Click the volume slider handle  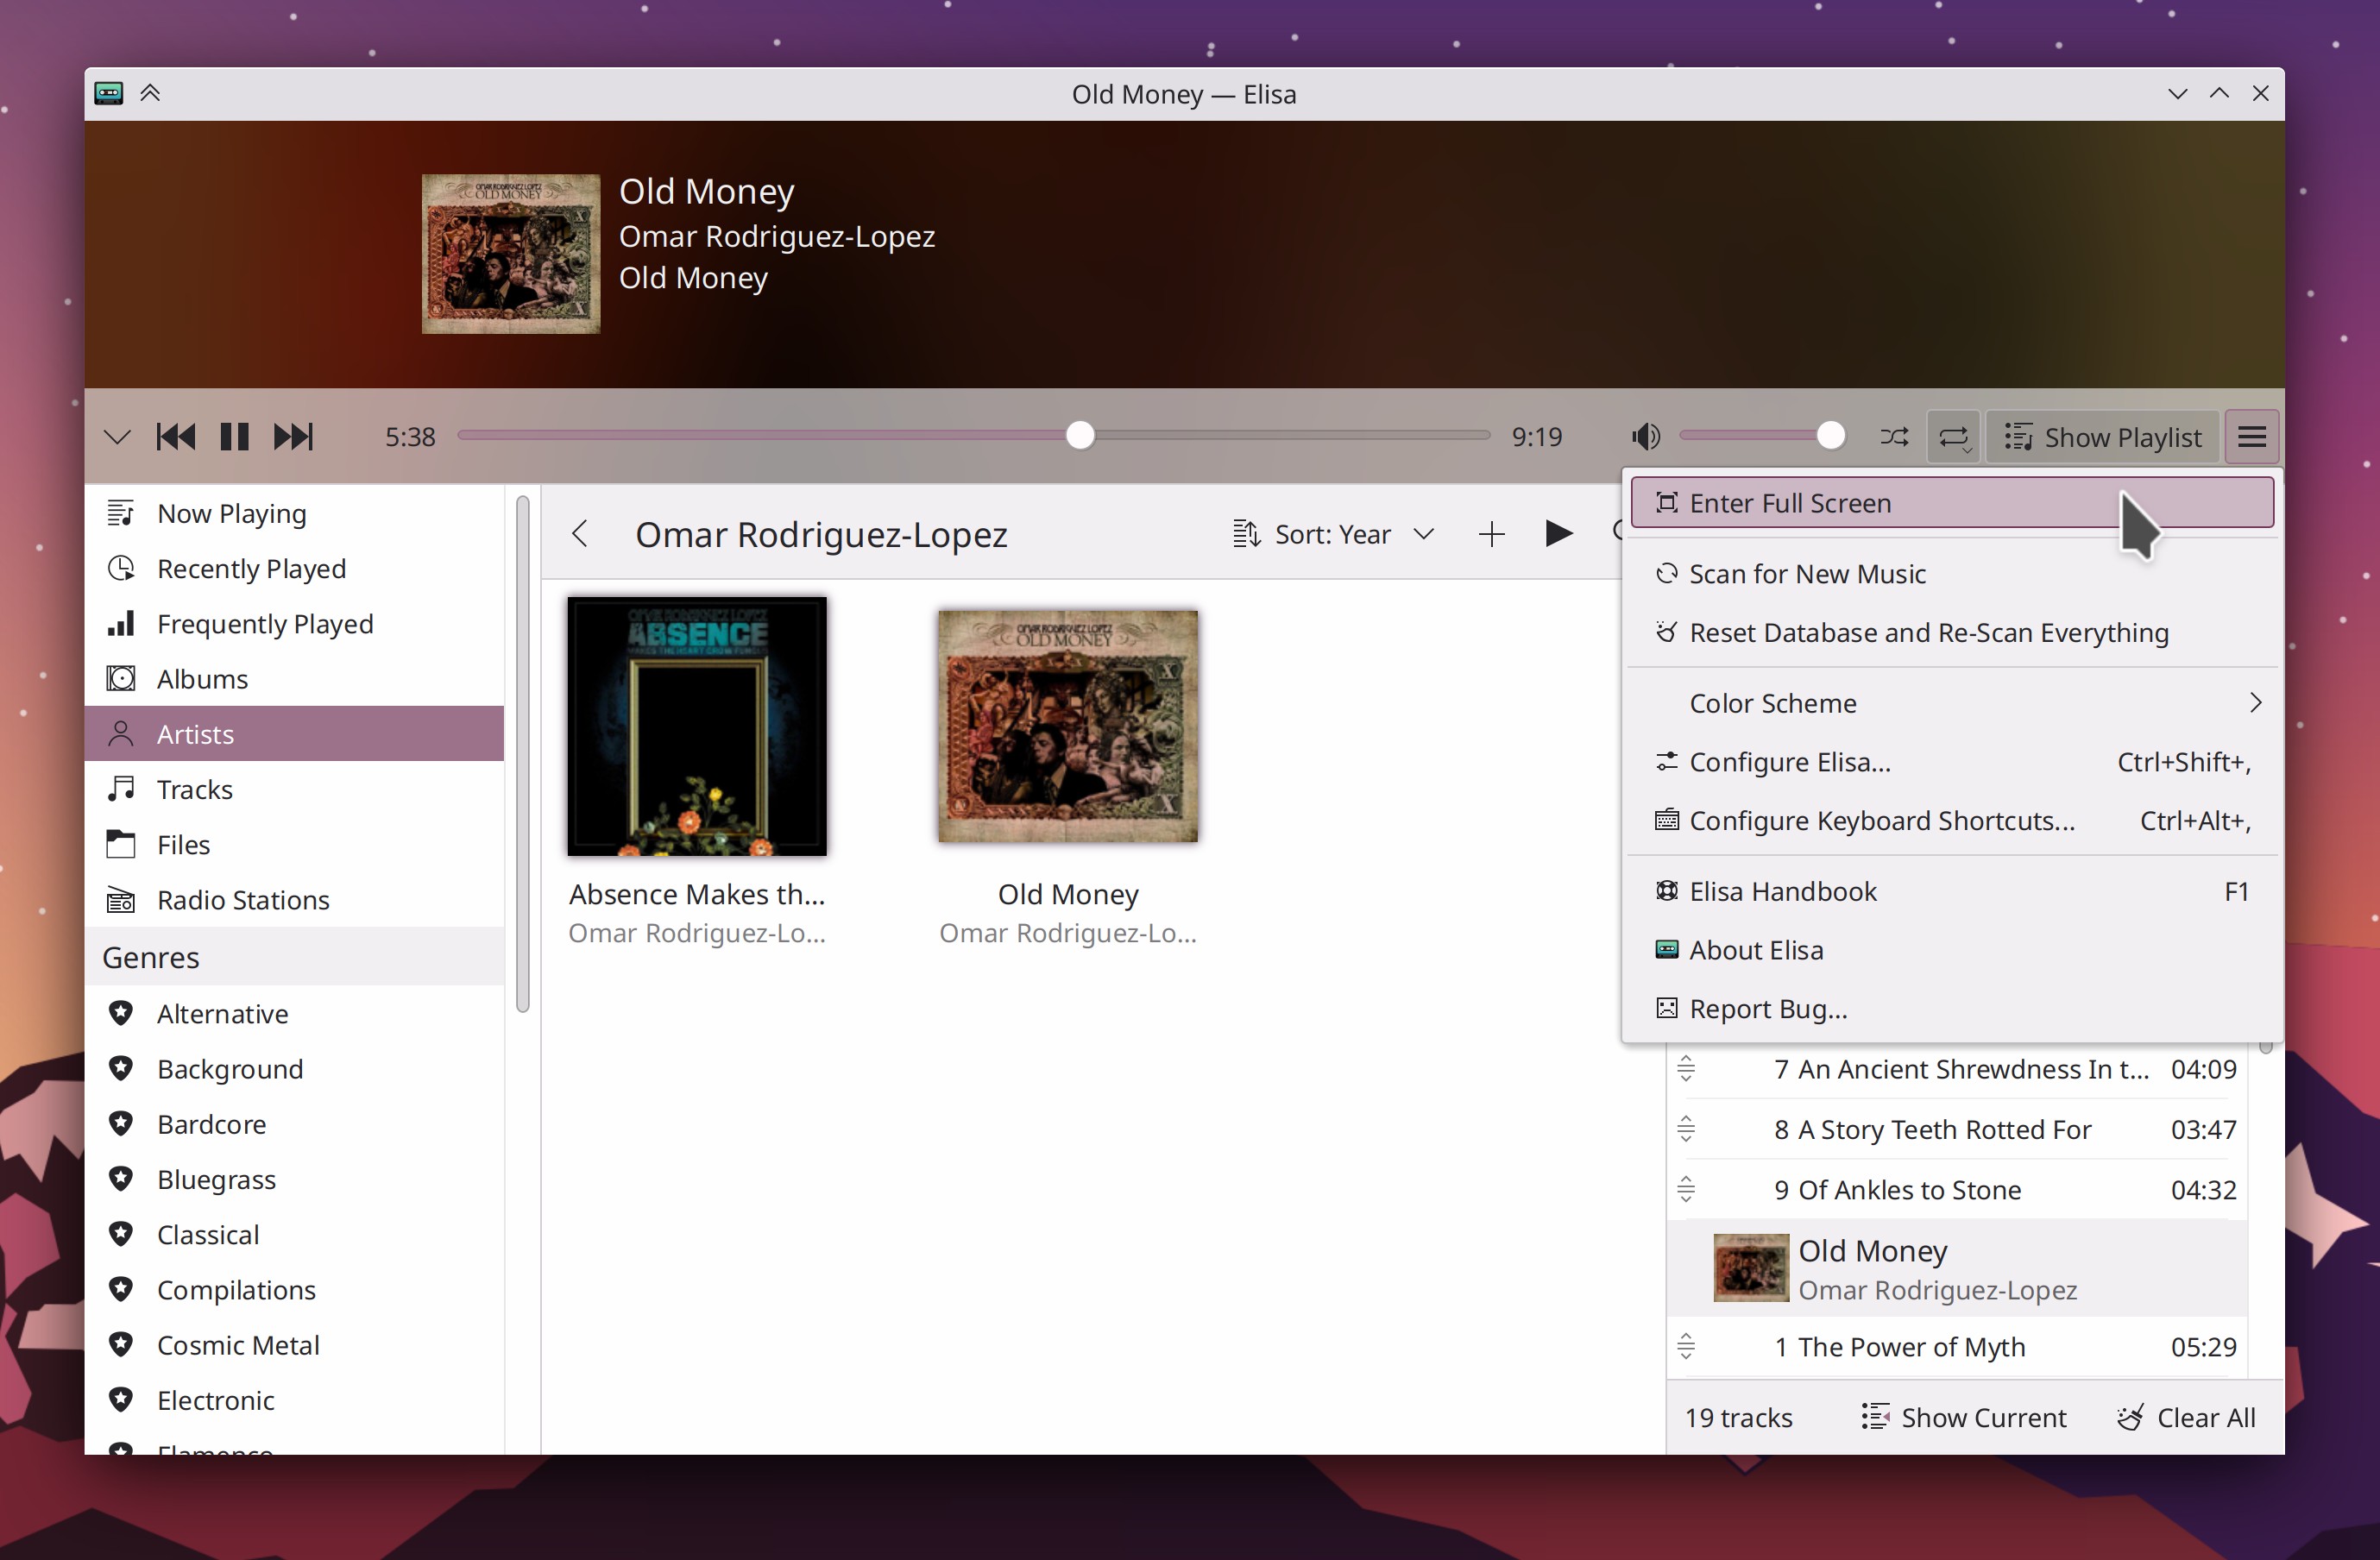pyautogui.click(x=1830, y=436)
